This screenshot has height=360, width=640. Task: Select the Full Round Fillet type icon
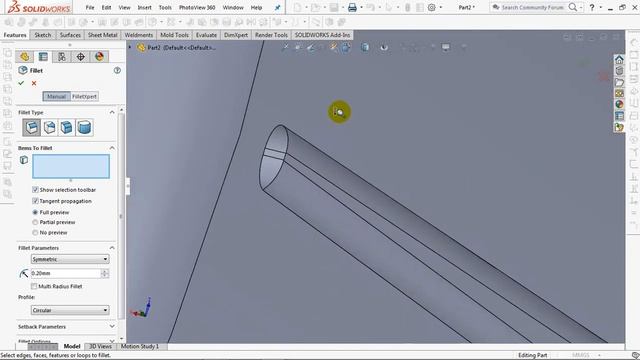(x=84, y=127)
